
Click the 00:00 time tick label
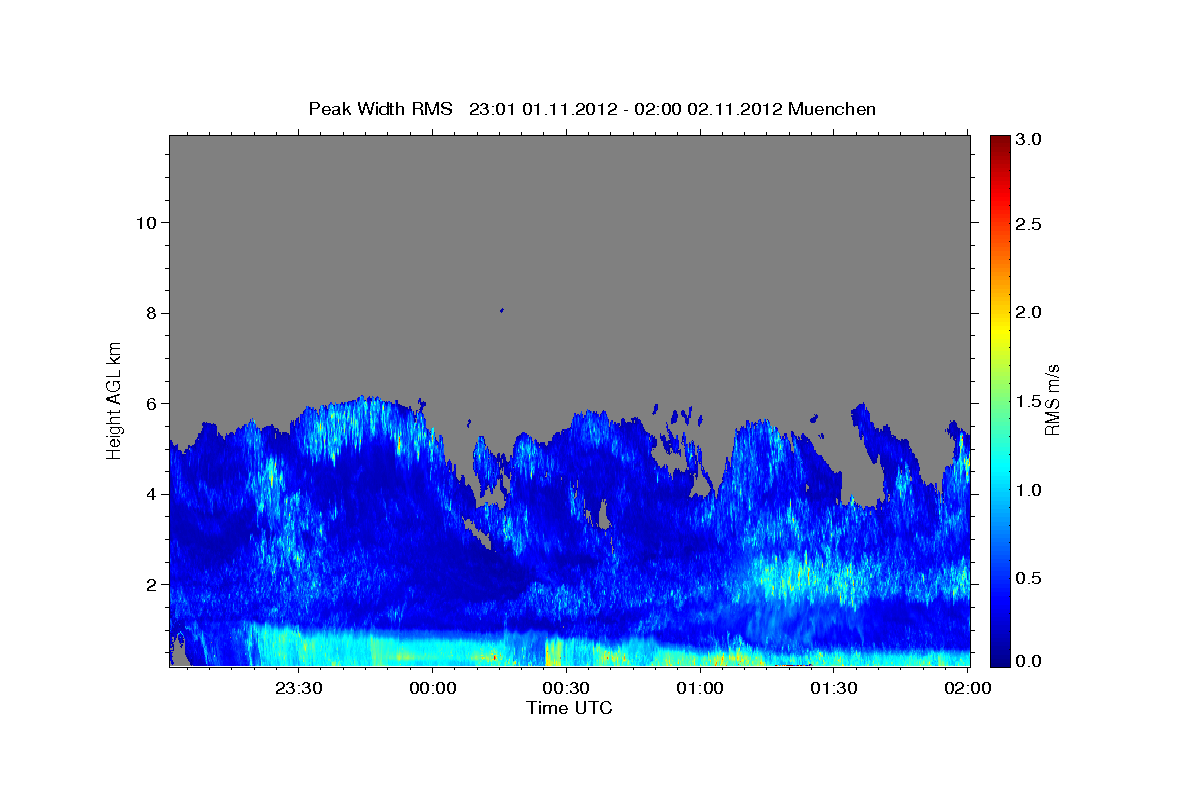(433, 688)
